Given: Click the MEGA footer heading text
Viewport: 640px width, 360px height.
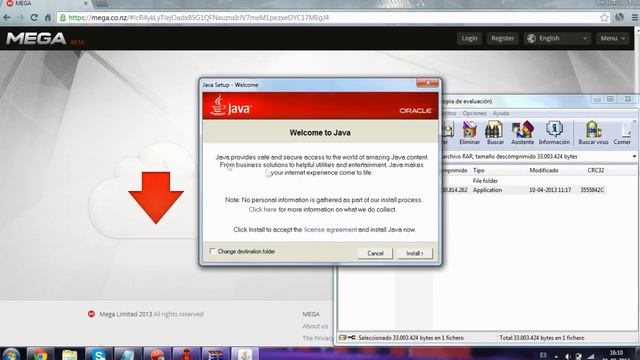Looking at the screenshot, I should pyautogui.click(x=311, y=314).
